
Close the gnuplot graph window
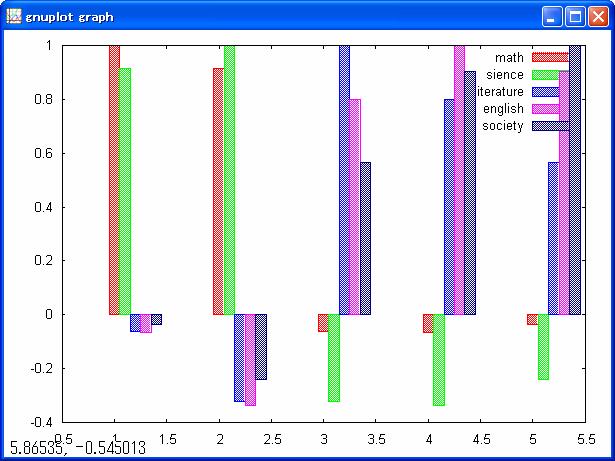pyautogui.click(x=598, y=16)
